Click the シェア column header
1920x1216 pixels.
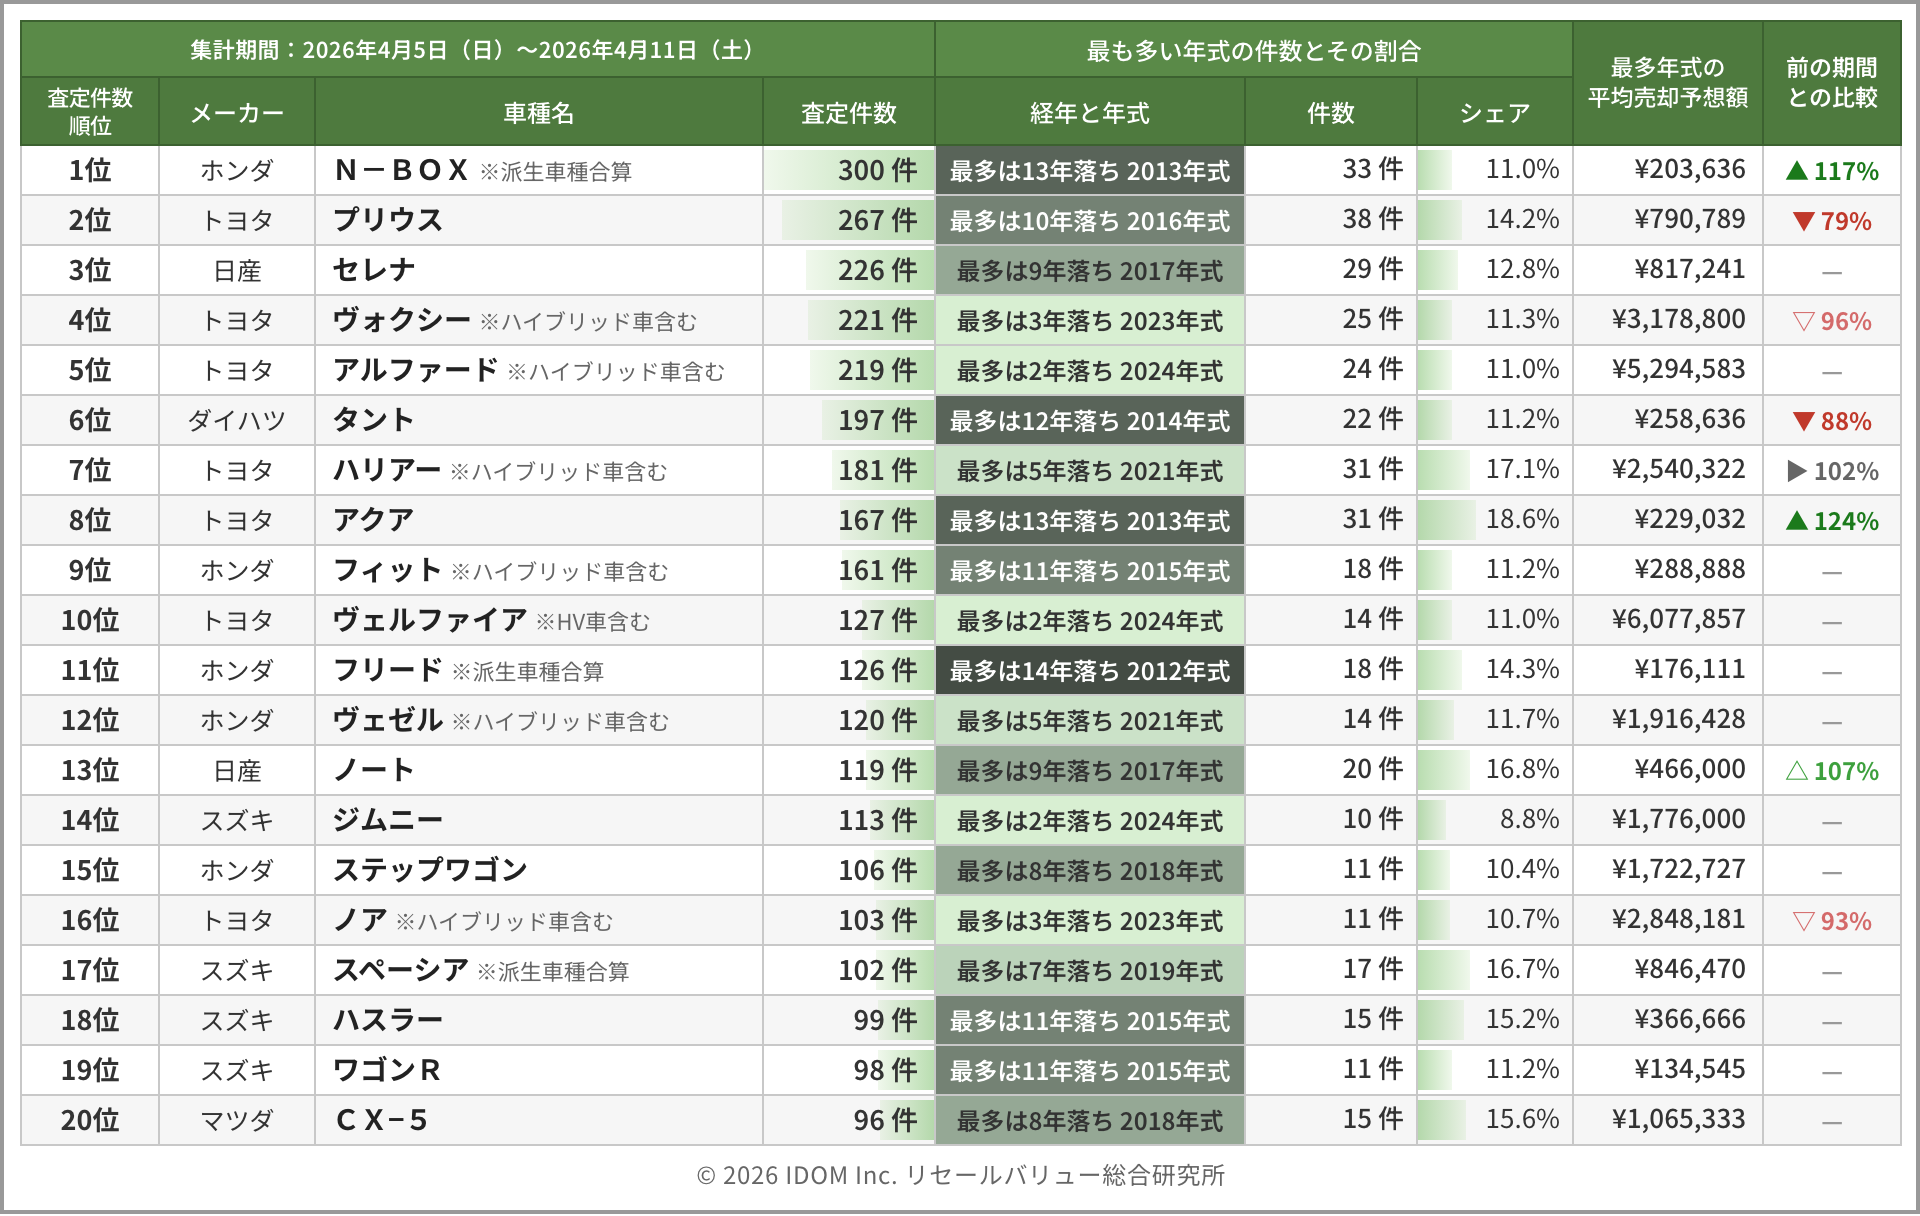[1494, 113]
